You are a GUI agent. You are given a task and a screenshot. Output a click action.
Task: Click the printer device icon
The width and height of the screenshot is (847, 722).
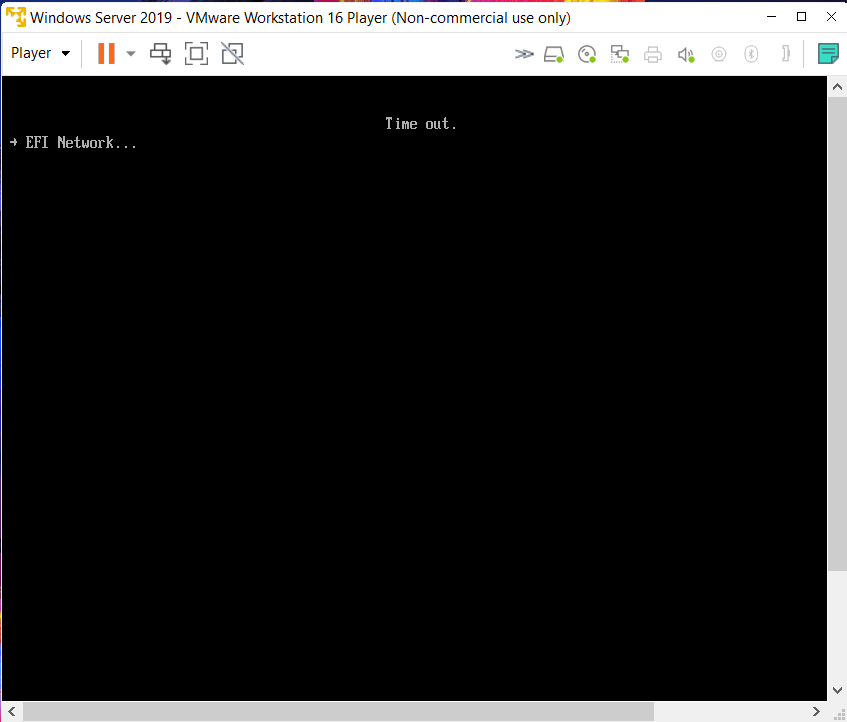tap(653, 55)
